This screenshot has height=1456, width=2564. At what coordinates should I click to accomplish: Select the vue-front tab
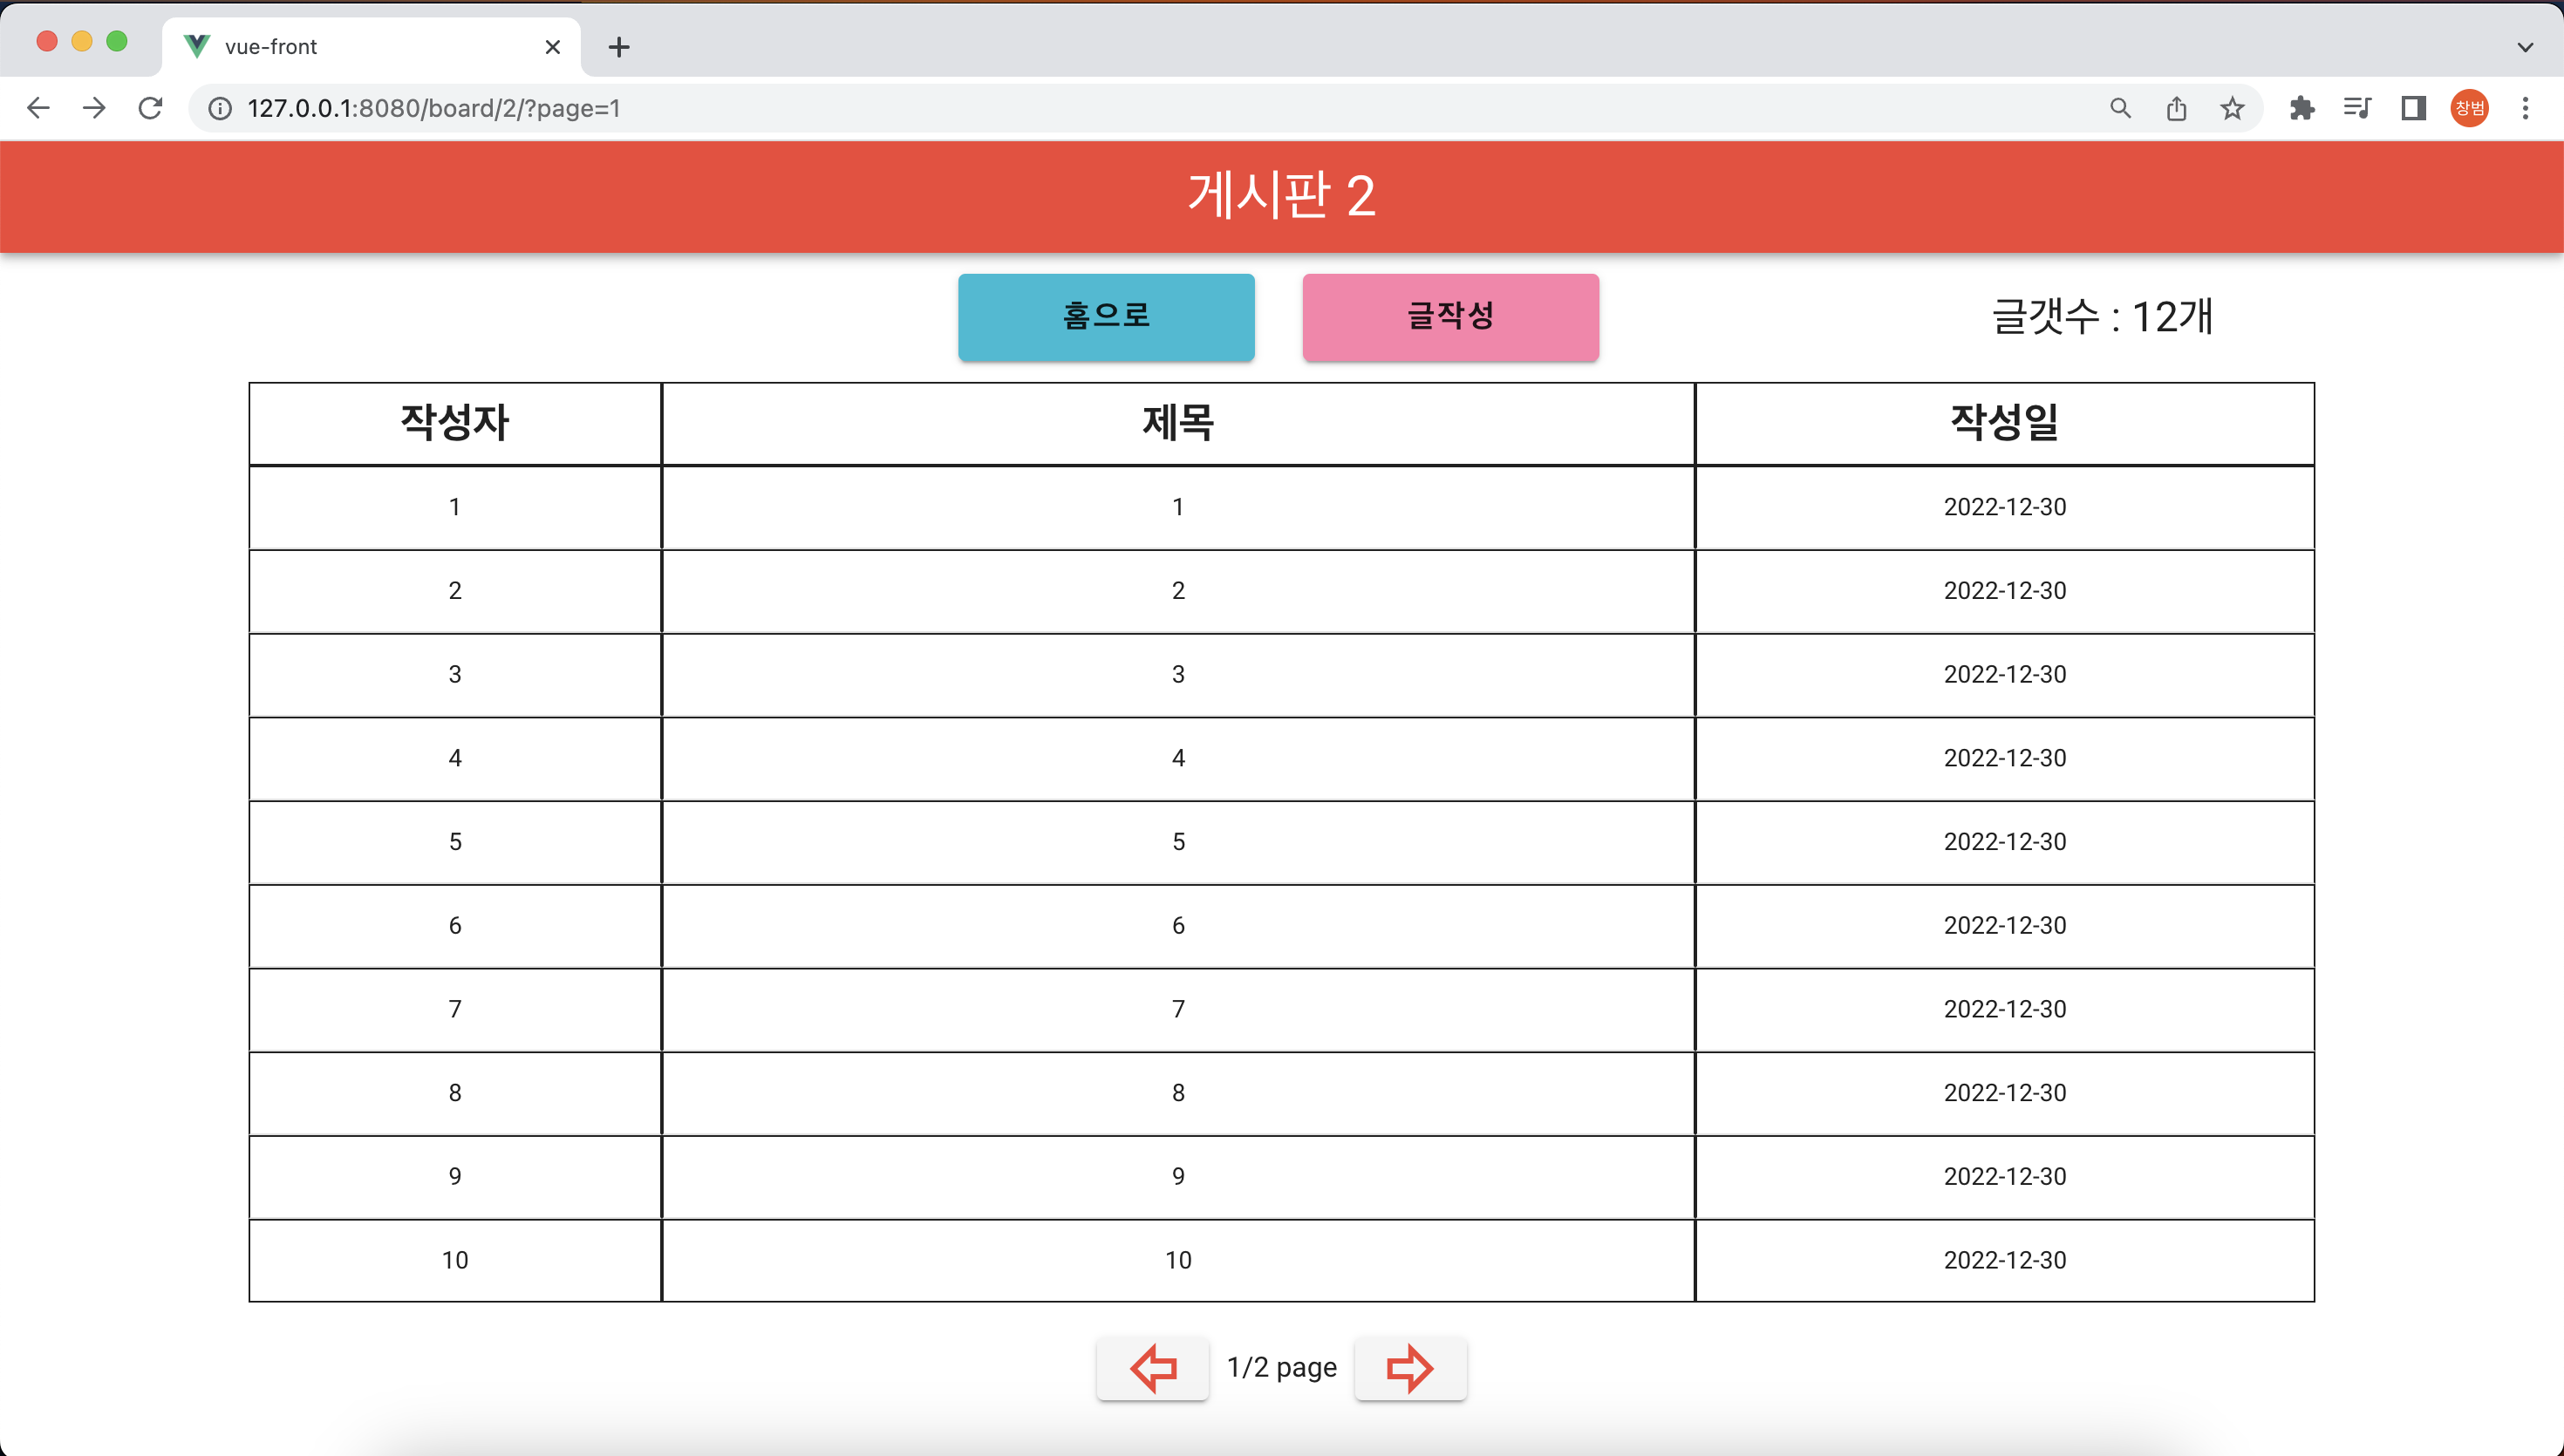(x=350, y=47)
